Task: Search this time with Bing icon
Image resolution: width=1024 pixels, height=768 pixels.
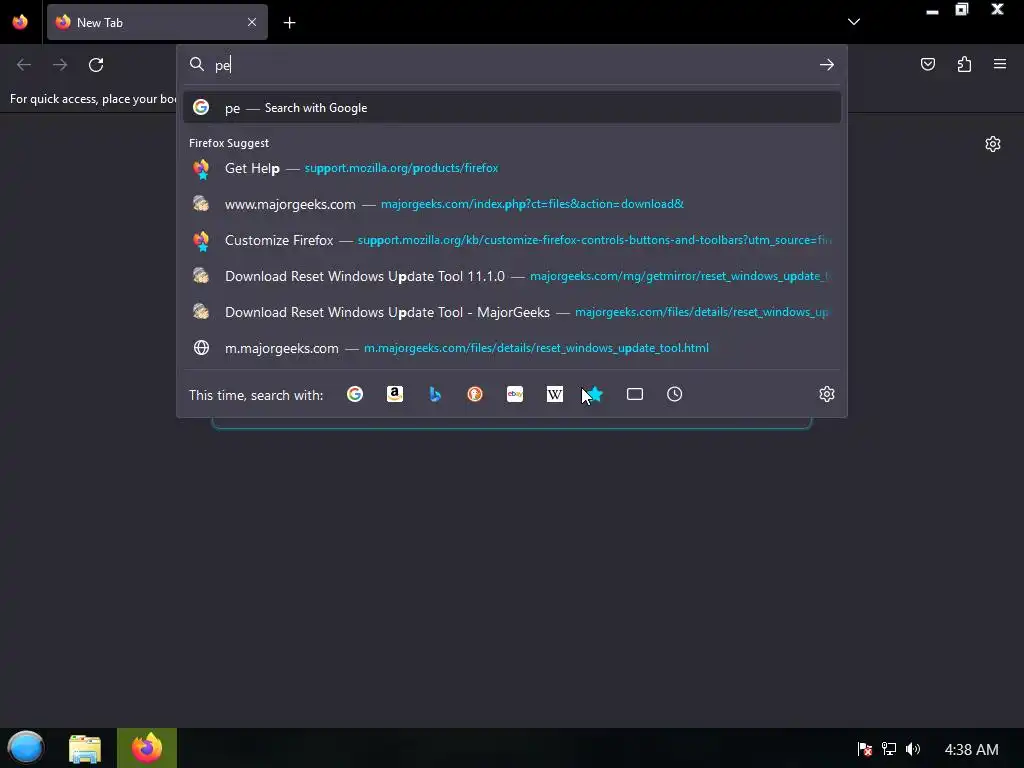Action: [435, 394]
